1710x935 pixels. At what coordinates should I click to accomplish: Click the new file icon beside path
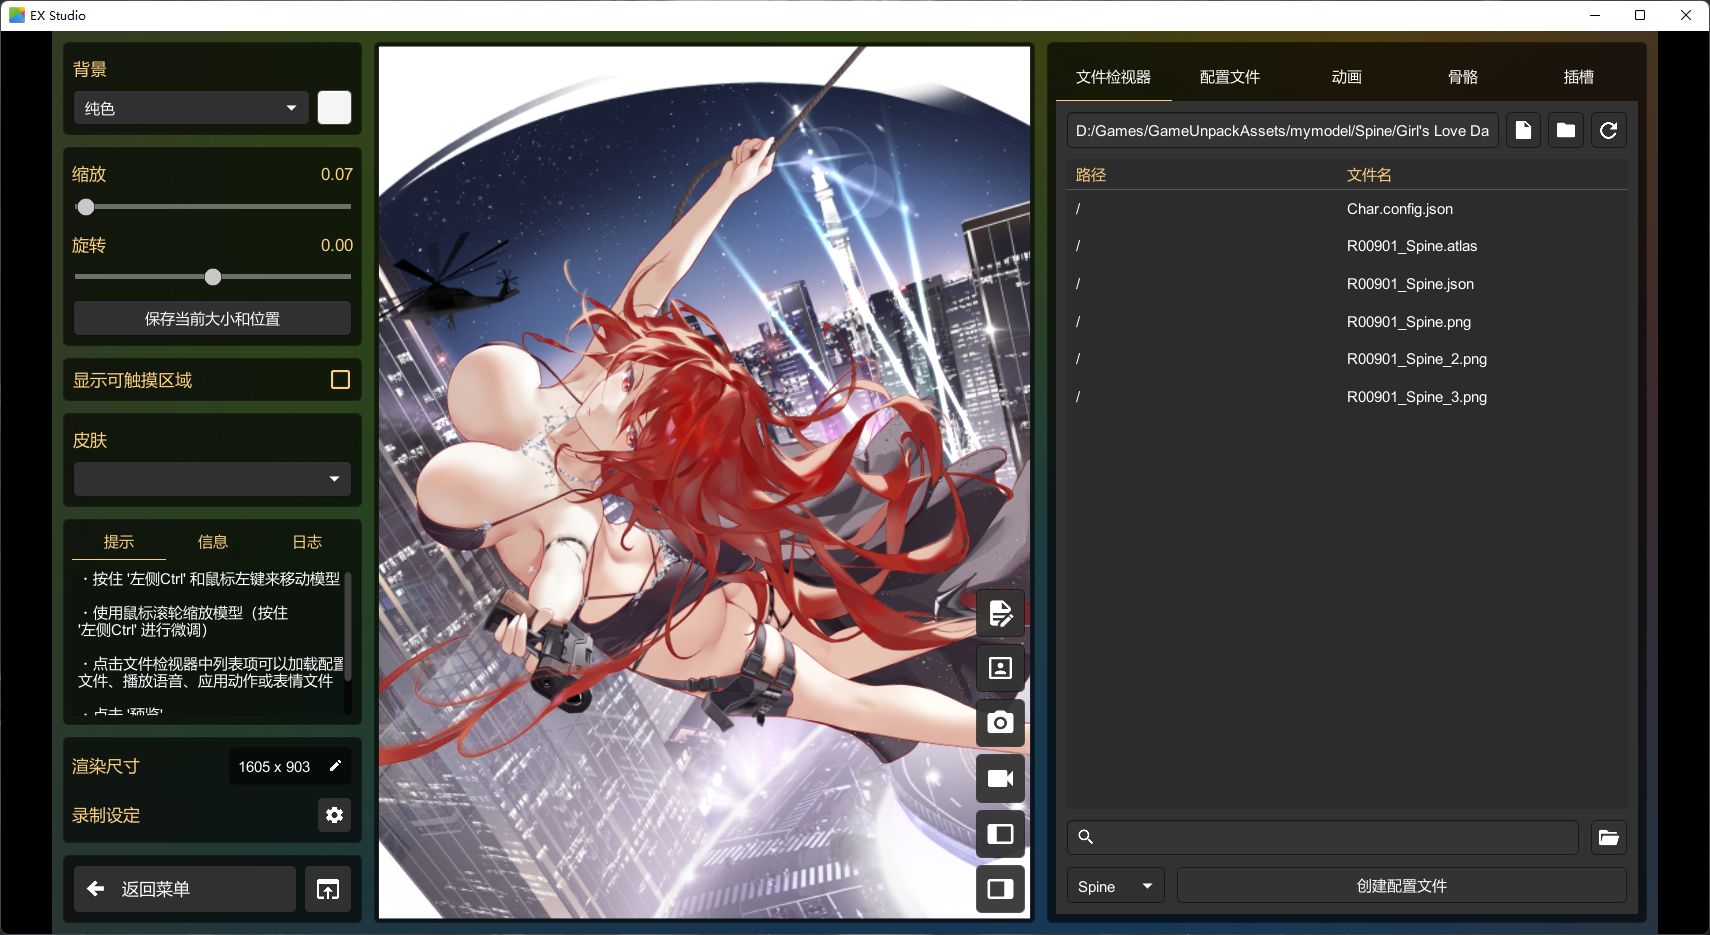click(x=1523, y=130)
